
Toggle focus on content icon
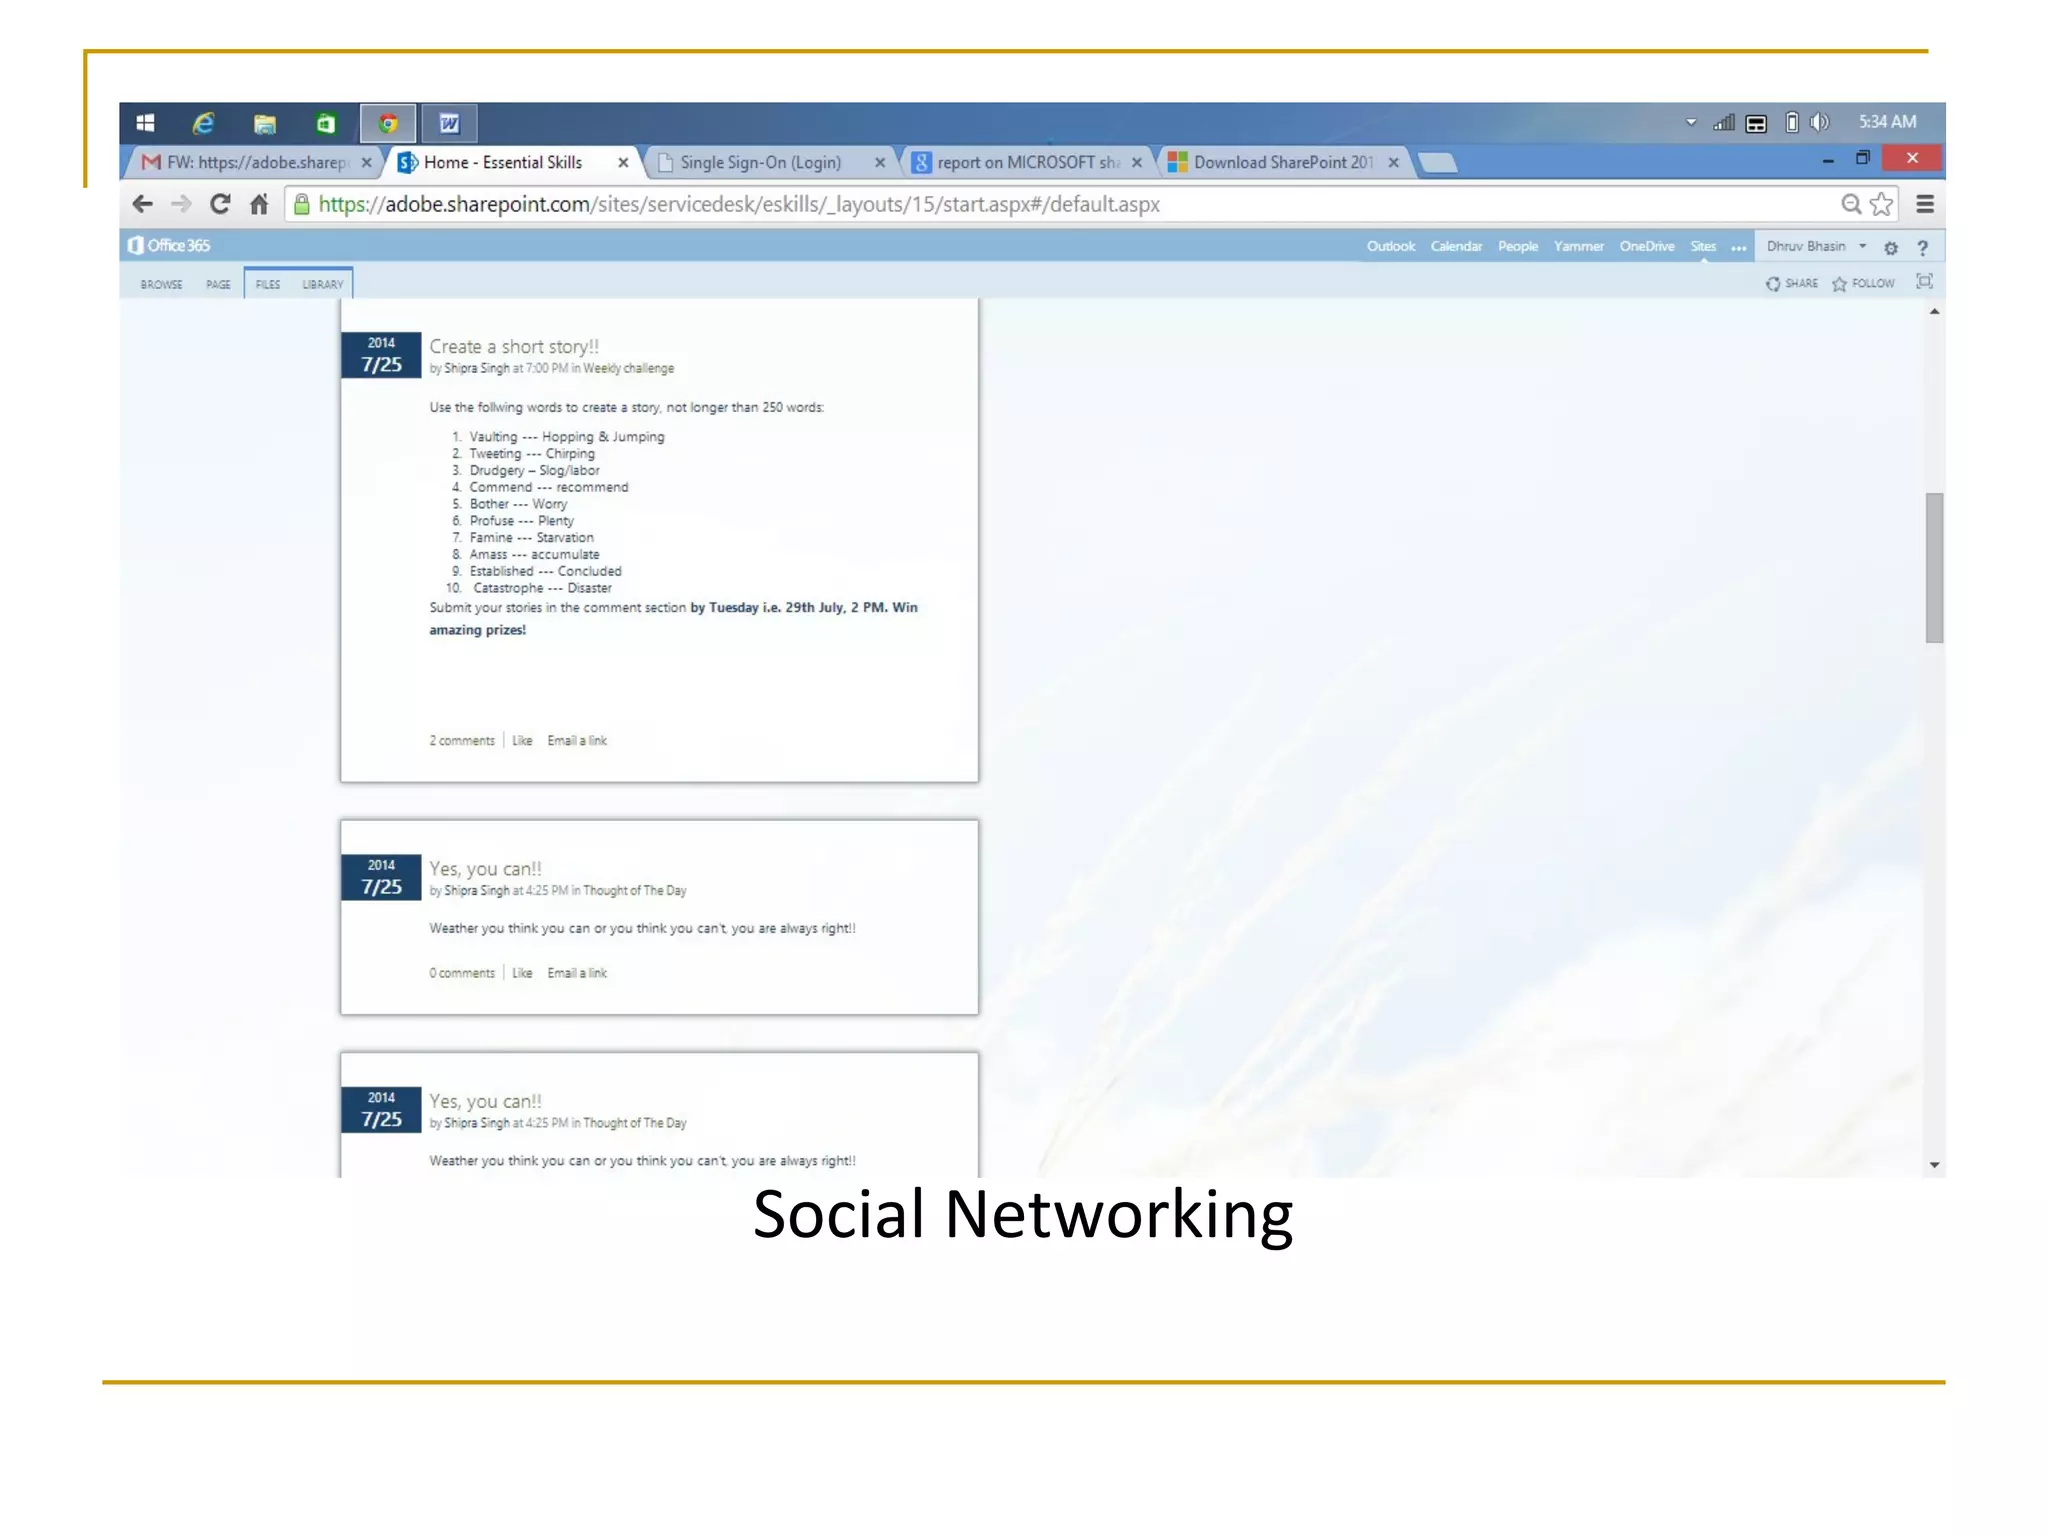pyautogui.click(x=1924, y=282)
